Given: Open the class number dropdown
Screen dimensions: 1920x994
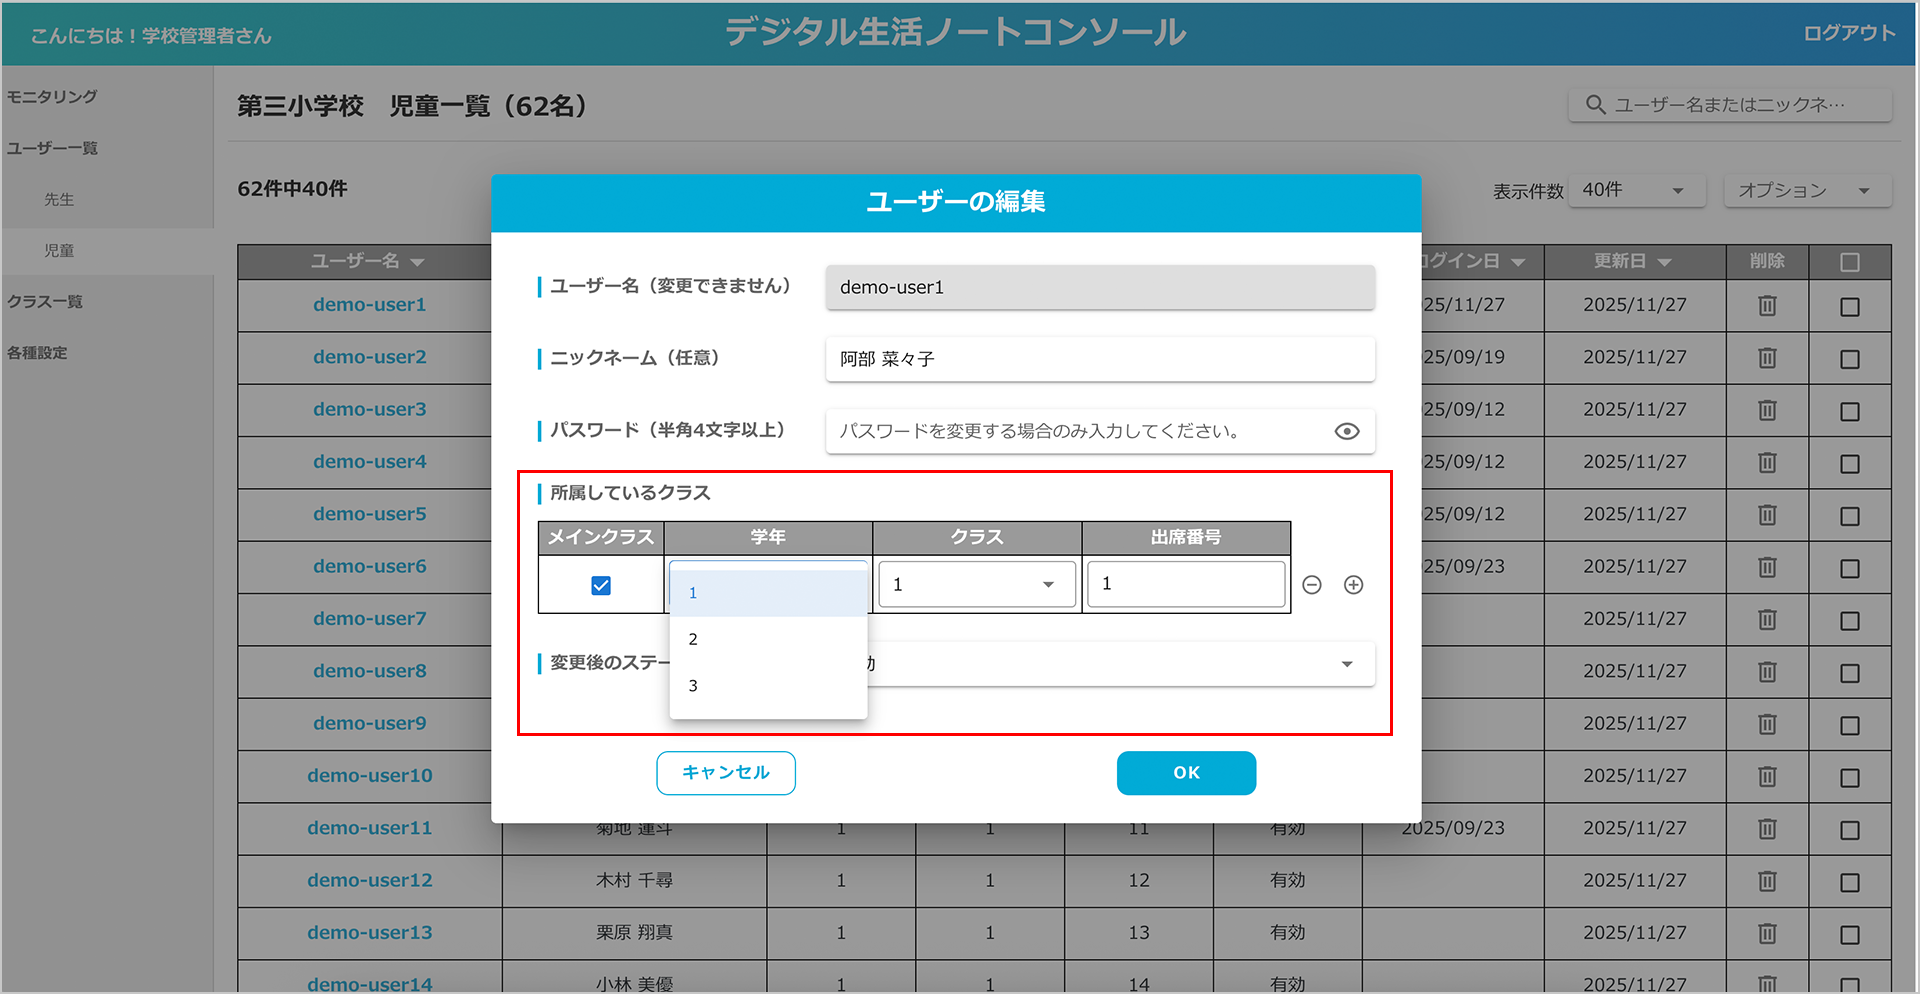Looking at the screenshot, I should pos(976,585).
